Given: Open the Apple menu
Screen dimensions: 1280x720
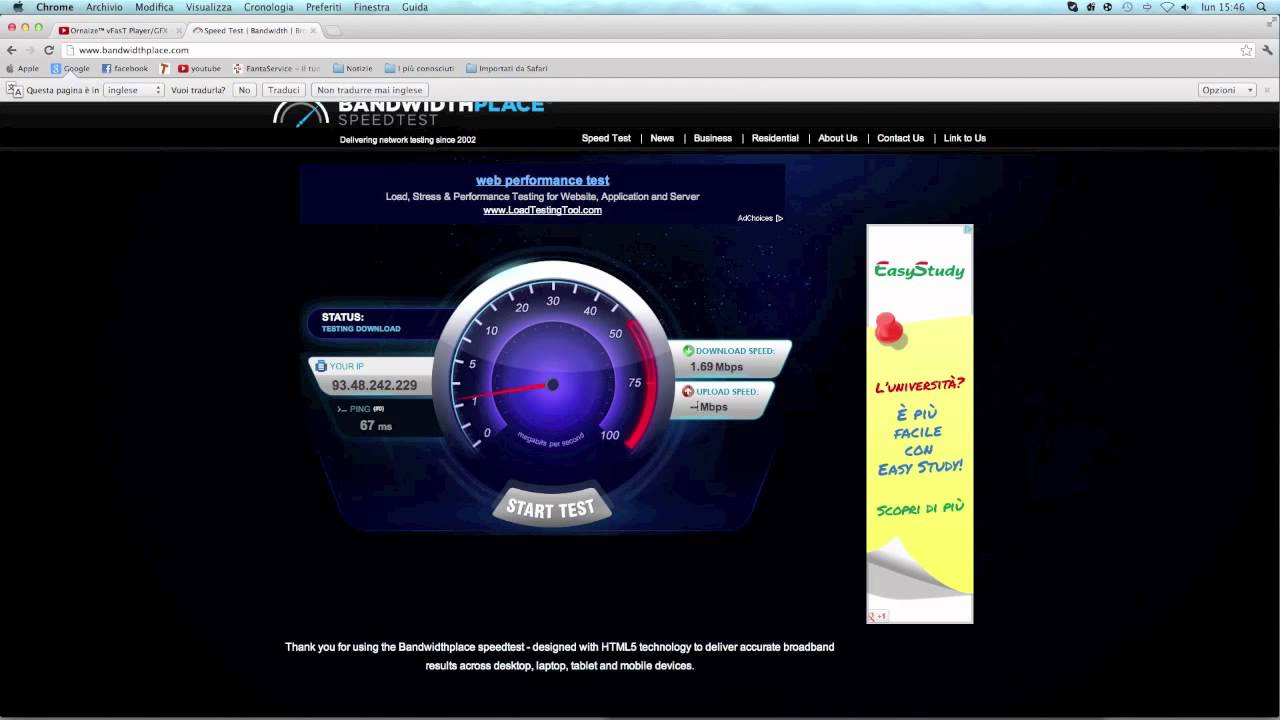Looking at the screenshot, I should coord(17,7).
